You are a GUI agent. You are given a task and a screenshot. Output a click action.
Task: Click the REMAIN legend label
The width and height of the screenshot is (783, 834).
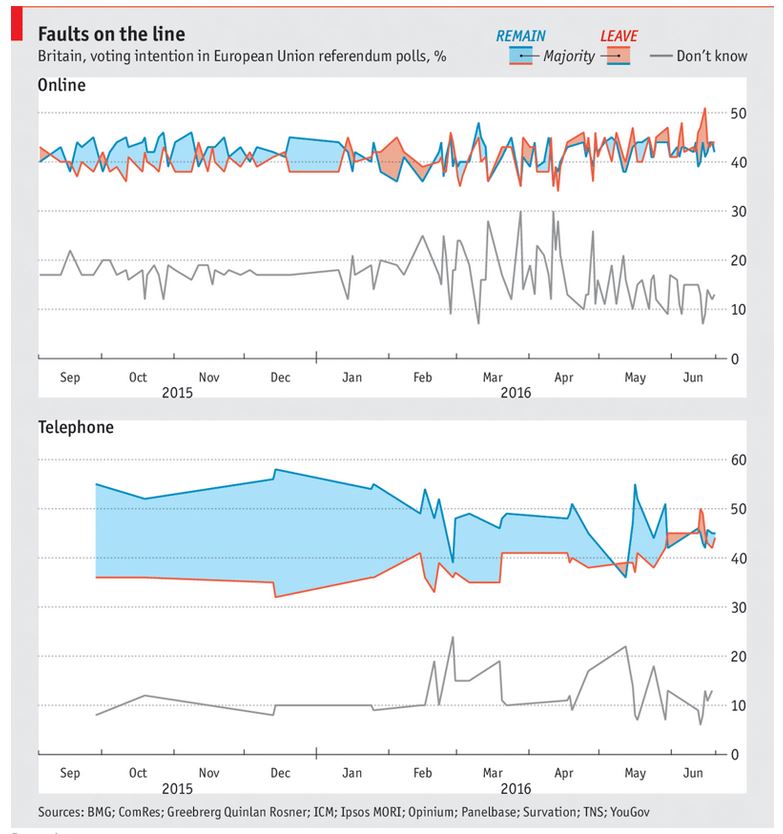521,36
